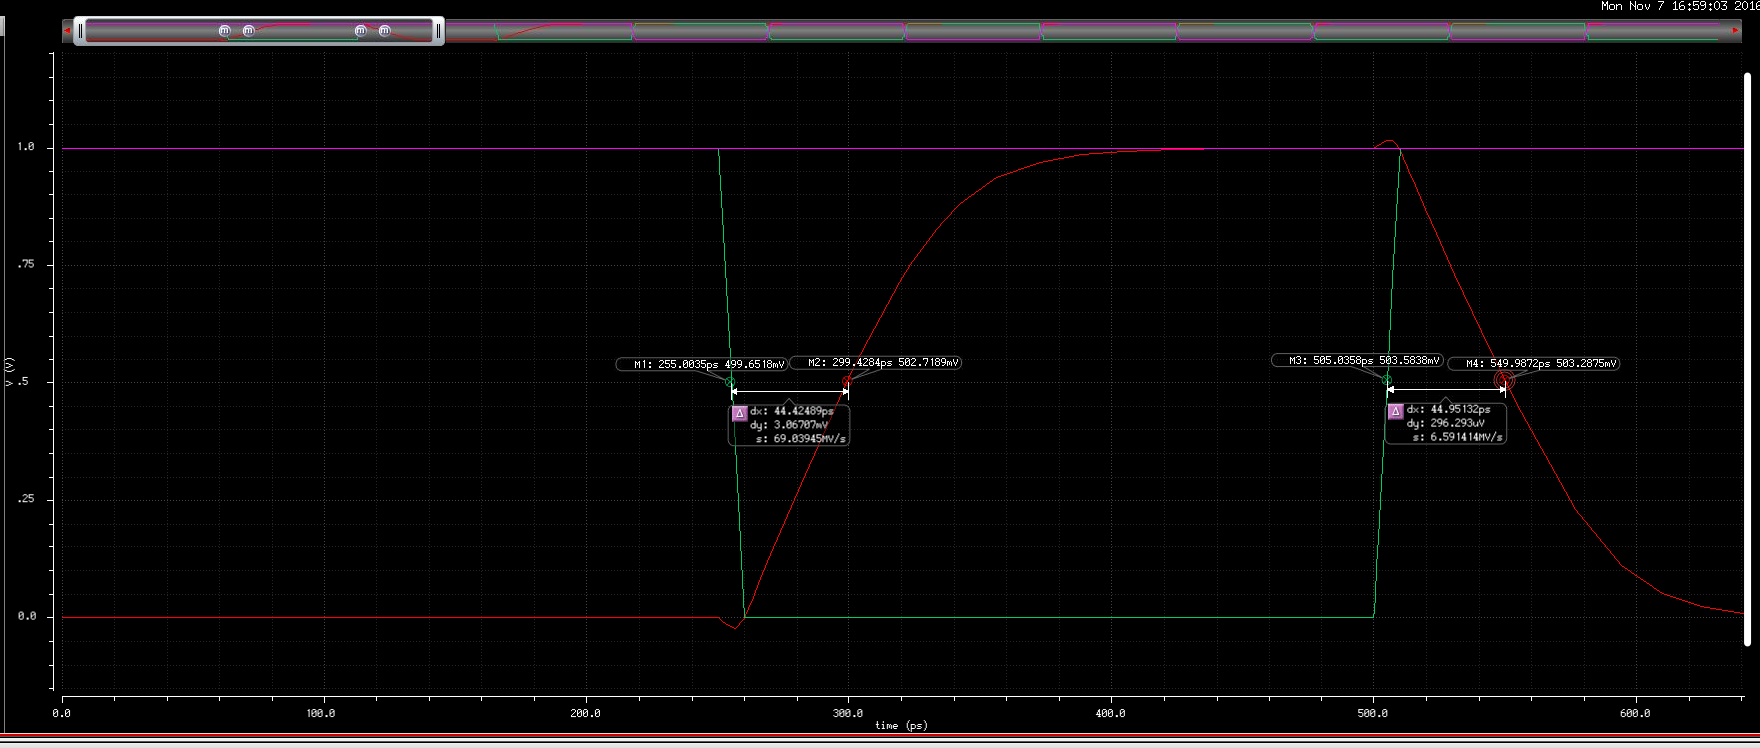This screenshot has width=1760, height=748.
Task: Click the leftmost 'm' marker in overview strip
Action: 224,31
